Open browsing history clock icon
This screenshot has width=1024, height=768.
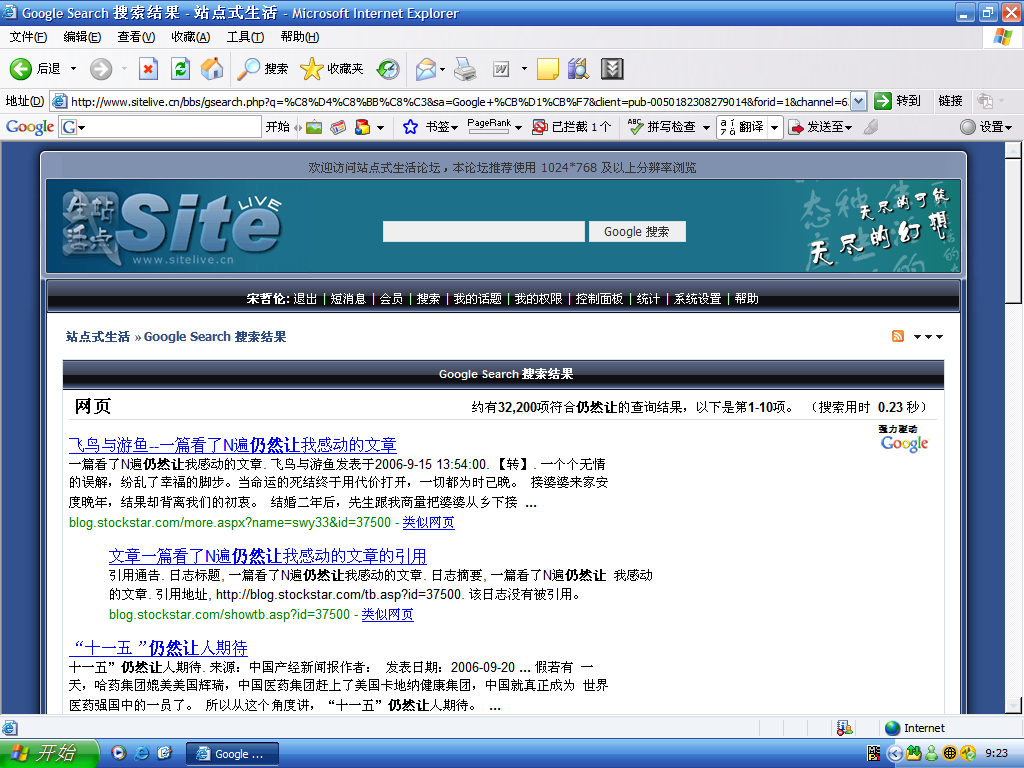pos(388,69)
